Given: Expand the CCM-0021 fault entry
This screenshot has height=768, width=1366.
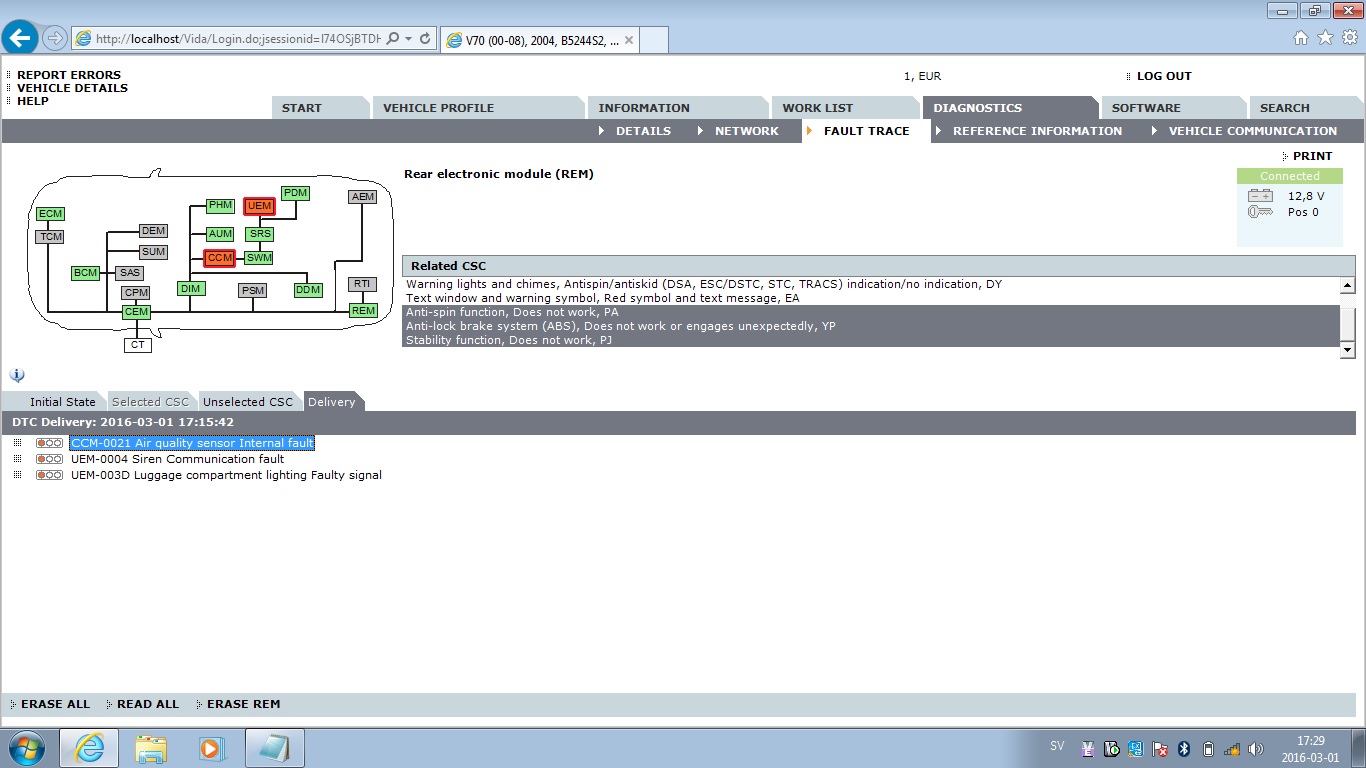Looking at the screenshot, I should pos(17,443).
